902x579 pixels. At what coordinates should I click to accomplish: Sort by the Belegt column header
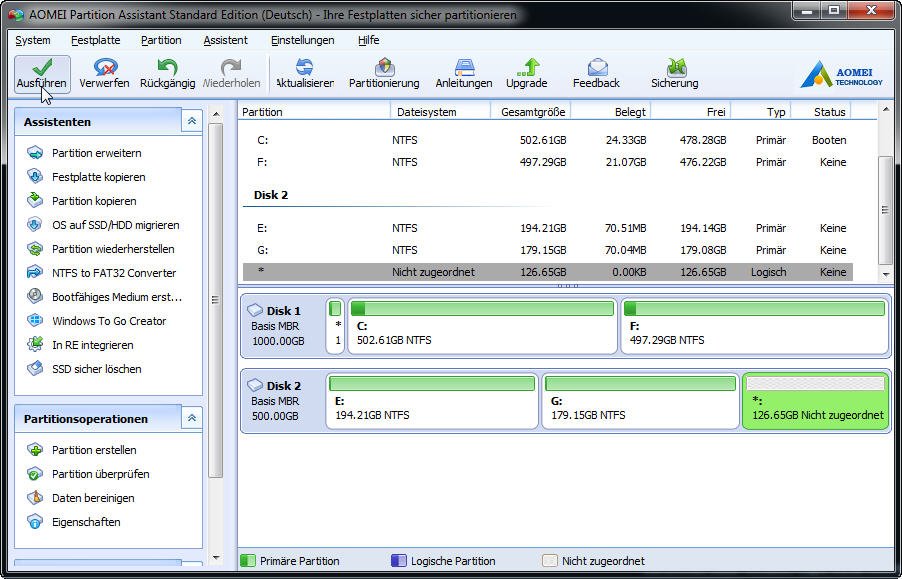(x=611, y=112)
